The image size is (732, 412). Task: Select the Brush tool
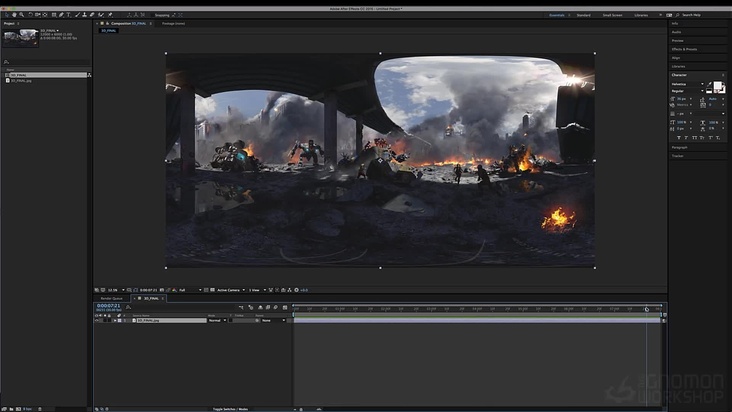[x=77, y=15]
